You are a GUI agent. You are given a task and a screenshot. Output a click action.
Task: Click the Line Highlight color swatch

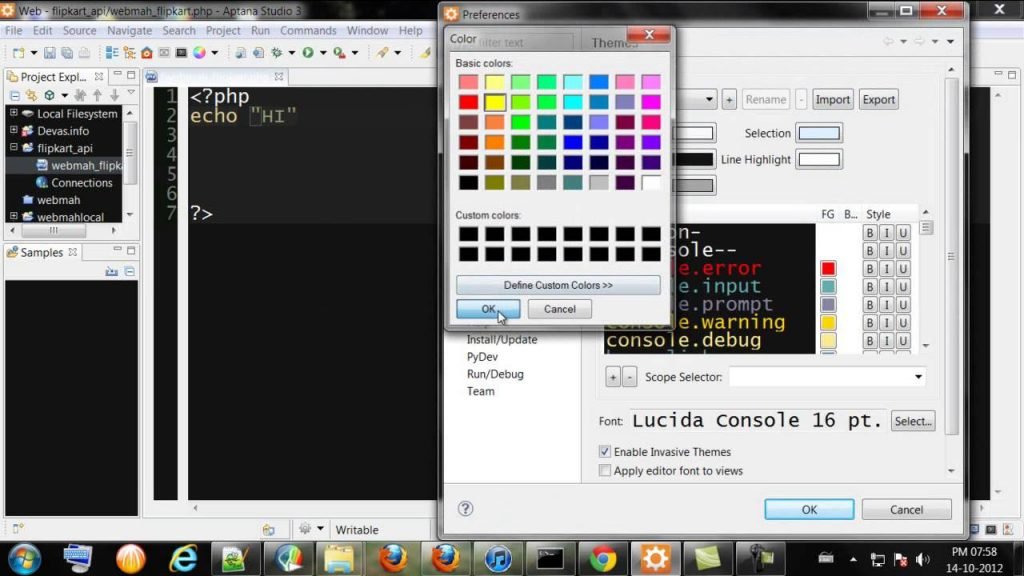point(819,159)
